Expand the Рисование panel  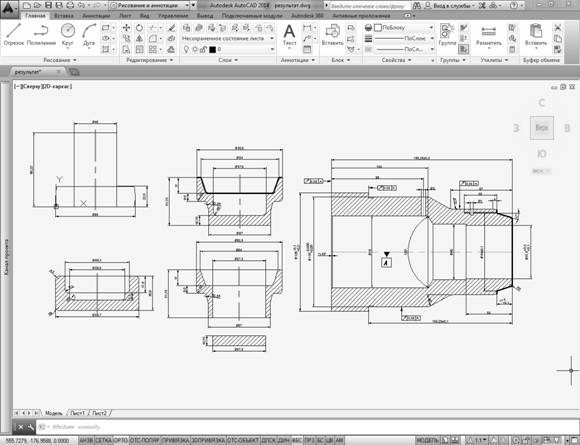pyautogui.click(x=60, y=60)
